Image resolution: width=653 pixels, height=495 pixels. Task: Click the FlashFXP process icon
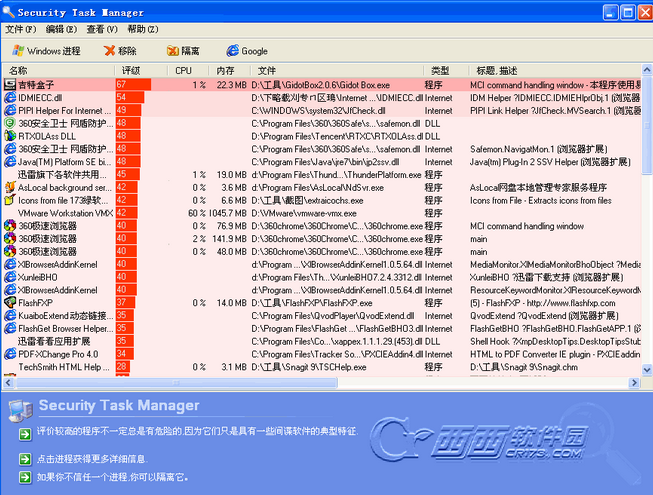[10, 303]
